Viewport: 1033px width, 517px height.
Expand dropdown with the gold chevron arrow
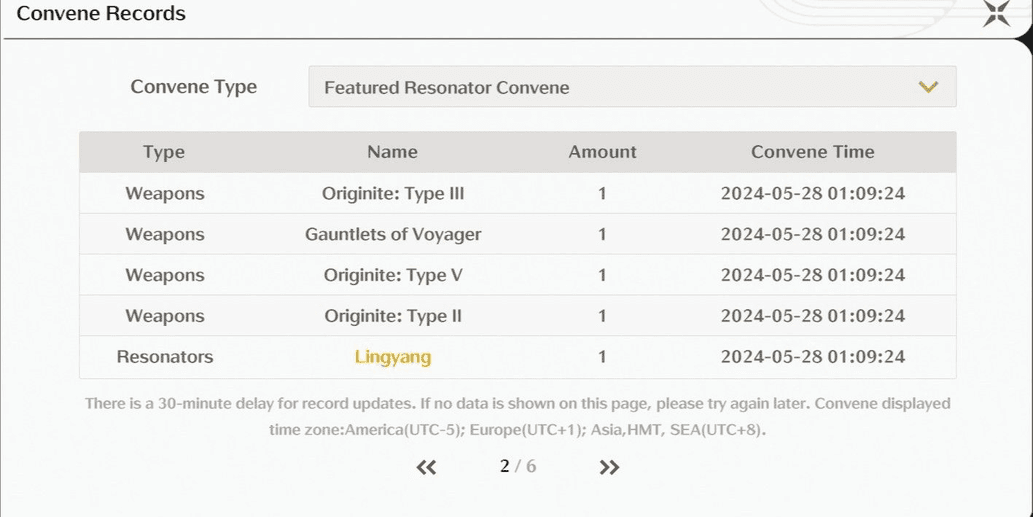928,87
